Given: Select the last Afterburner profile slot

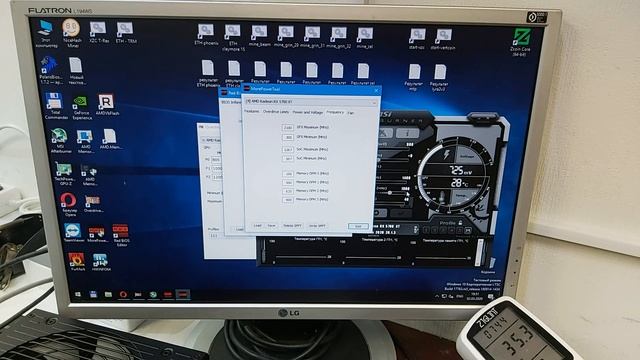Looking at the screenshot, I should (467, 231).
